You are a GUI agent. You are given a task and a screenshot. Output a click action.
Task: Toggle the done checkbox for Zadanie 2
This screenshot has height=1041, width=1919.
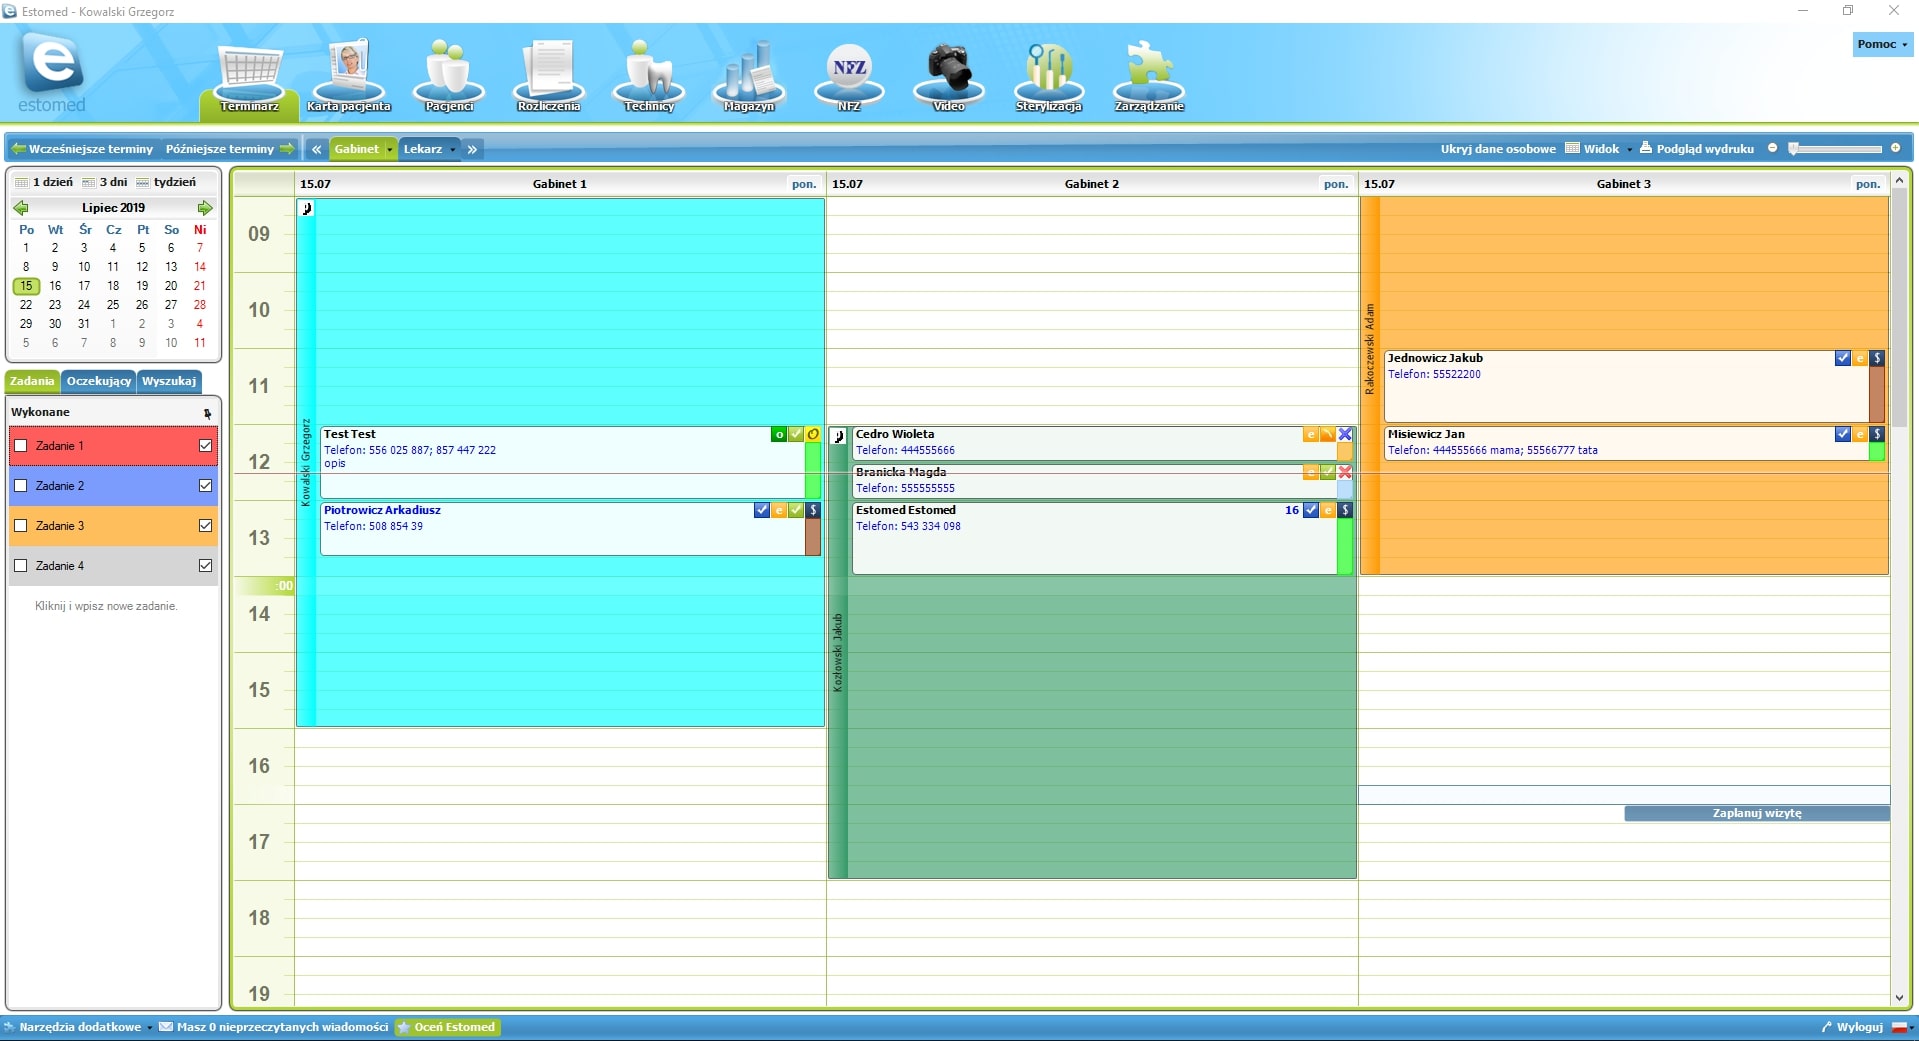pos(205,486)
